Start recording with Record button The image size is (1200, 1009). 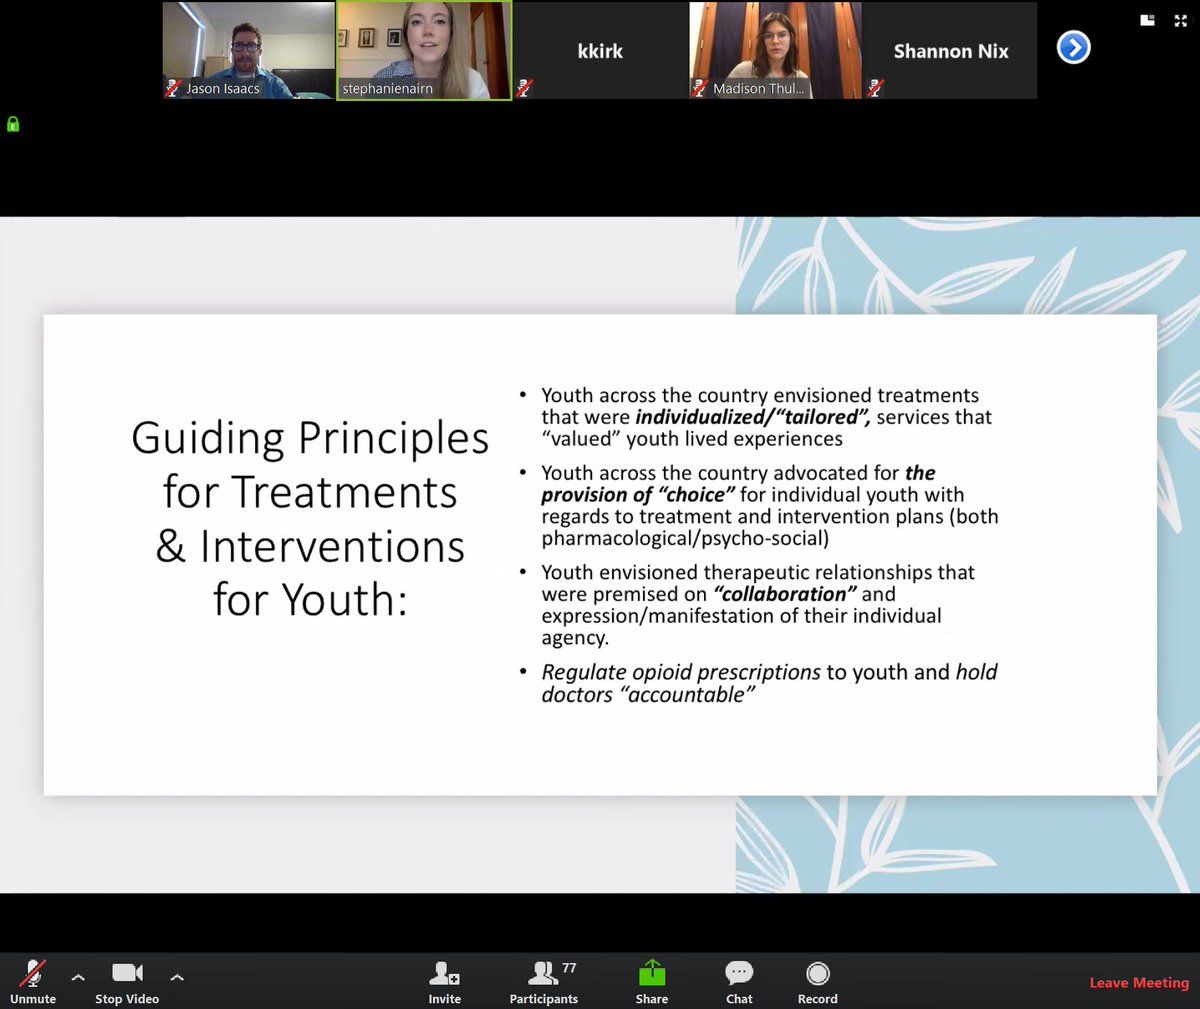(818, 982)
